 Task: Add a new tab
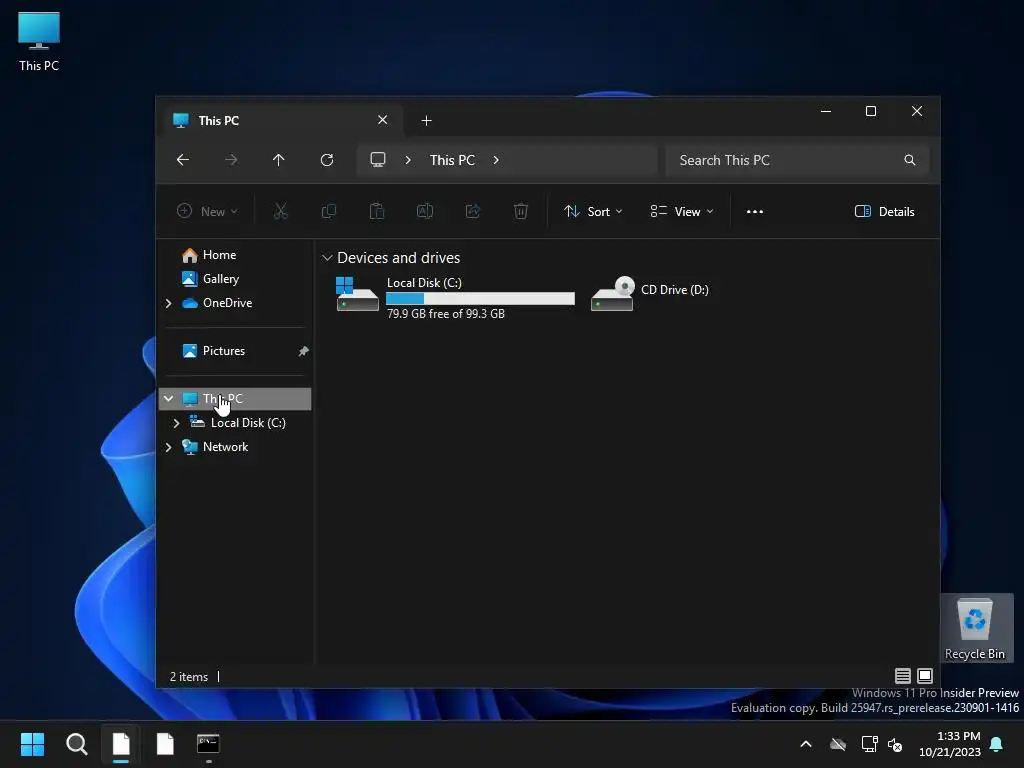click(x=426, y=121)
